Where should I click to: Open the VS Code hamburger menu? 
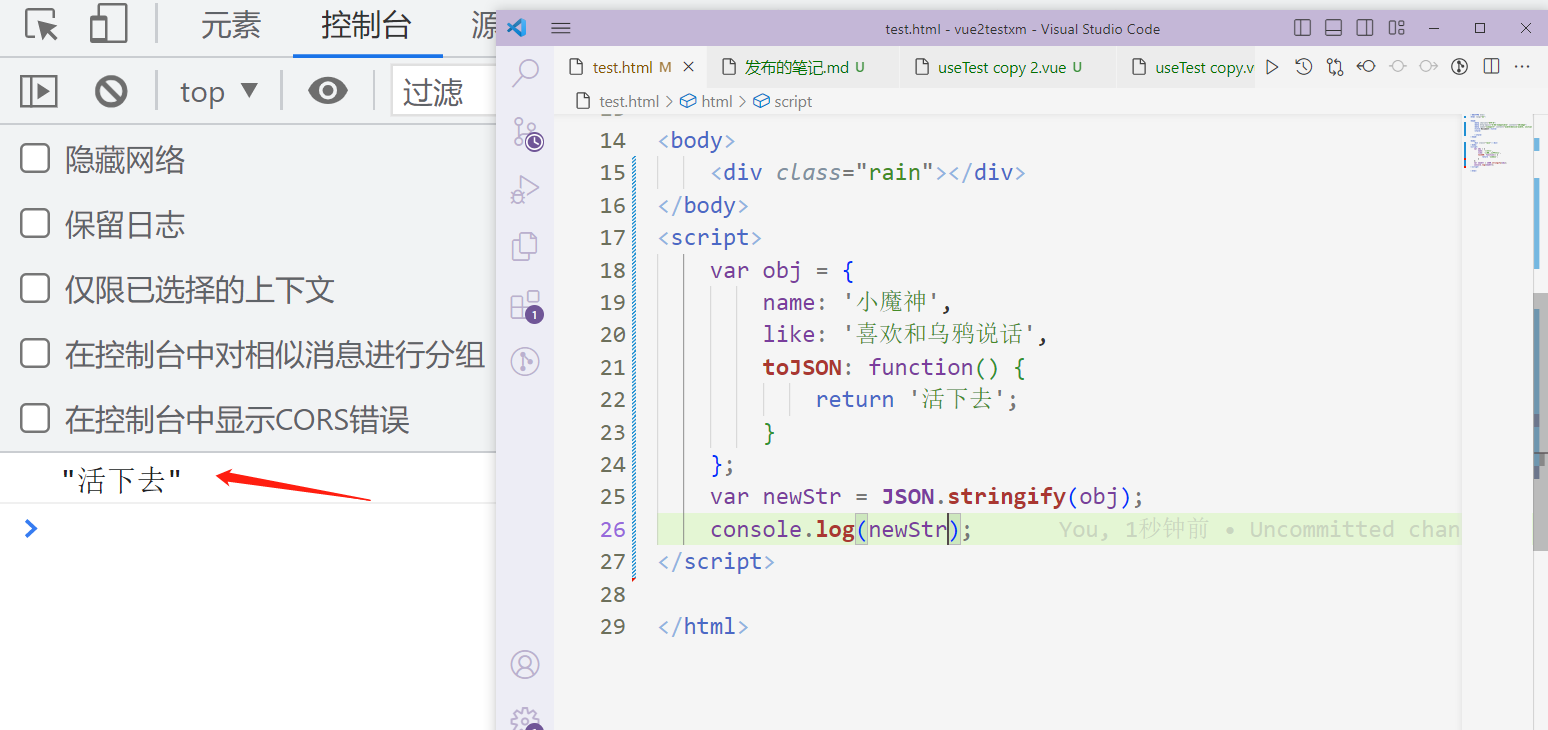[561, 28]
